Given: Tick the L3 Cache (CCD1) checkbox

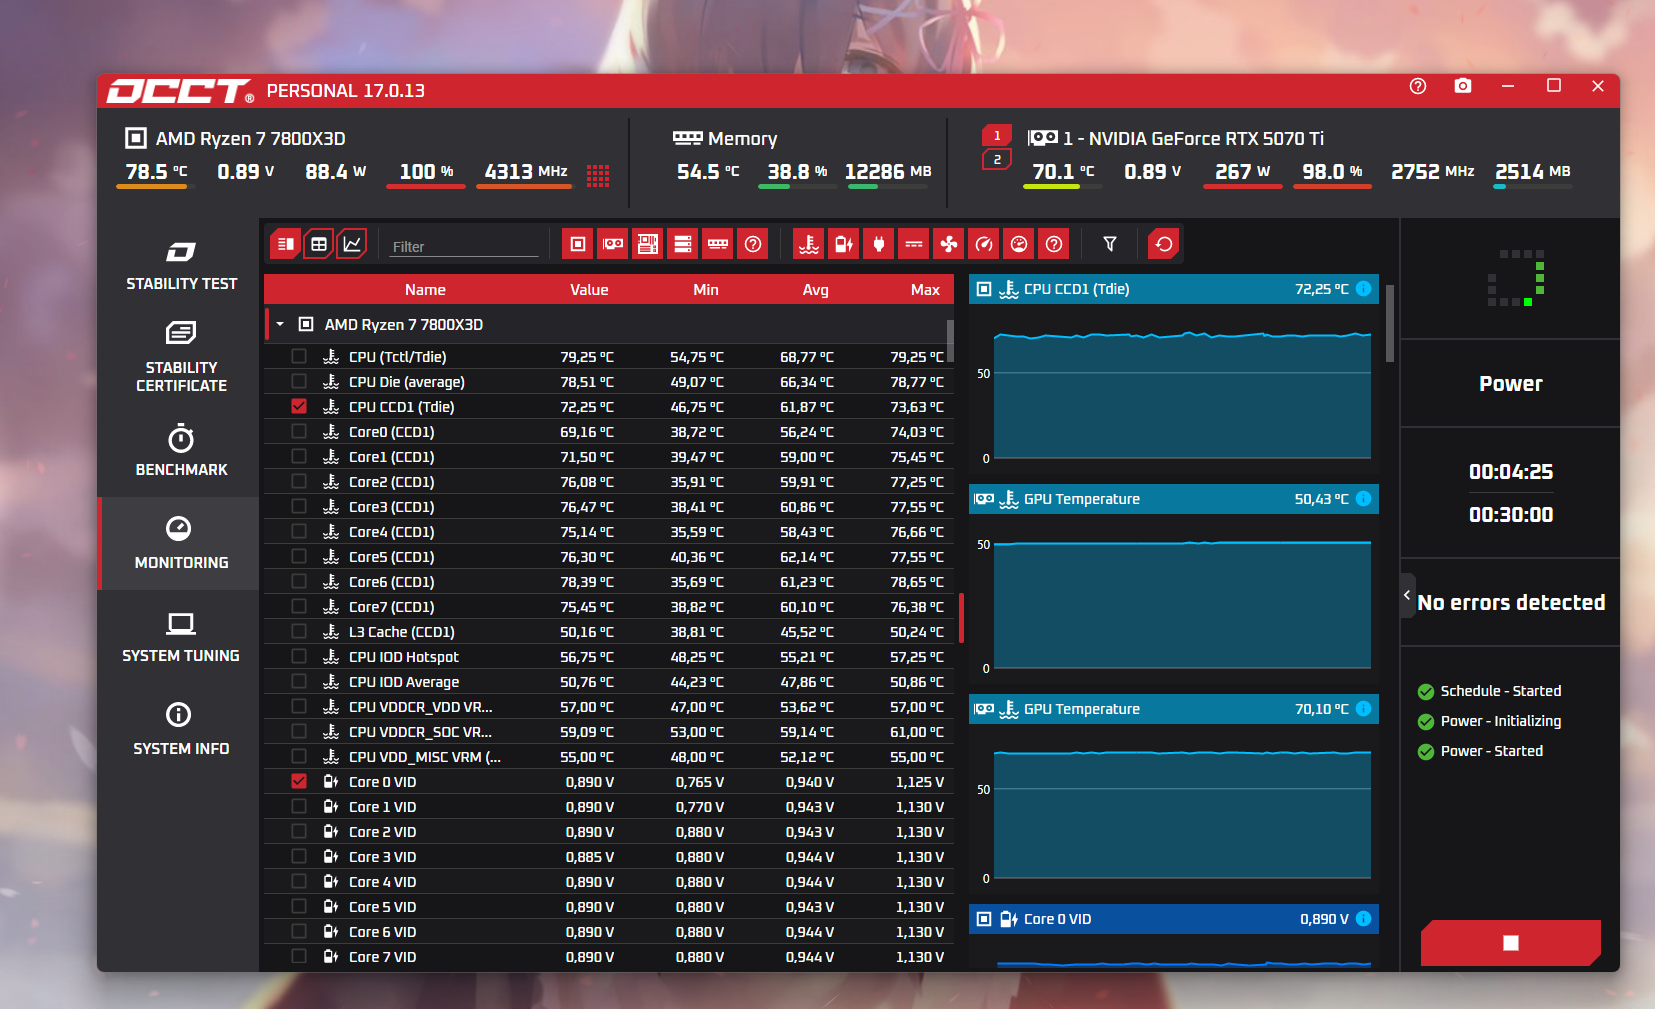Looking at the screenshot, I should coord(299,631).
